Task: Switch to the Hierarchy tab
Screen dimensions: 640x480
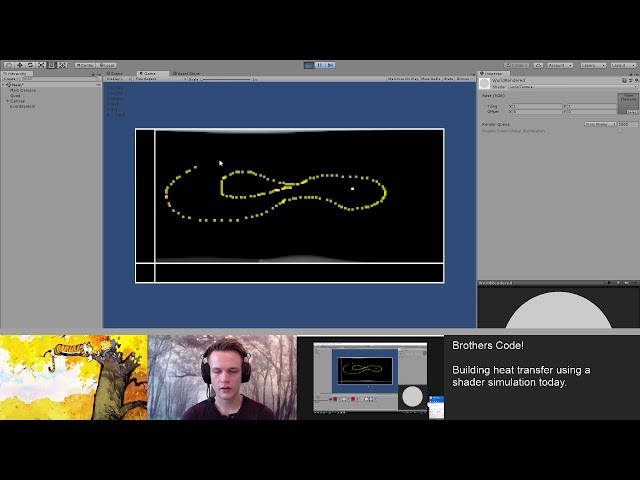Action: click(18, 73)
